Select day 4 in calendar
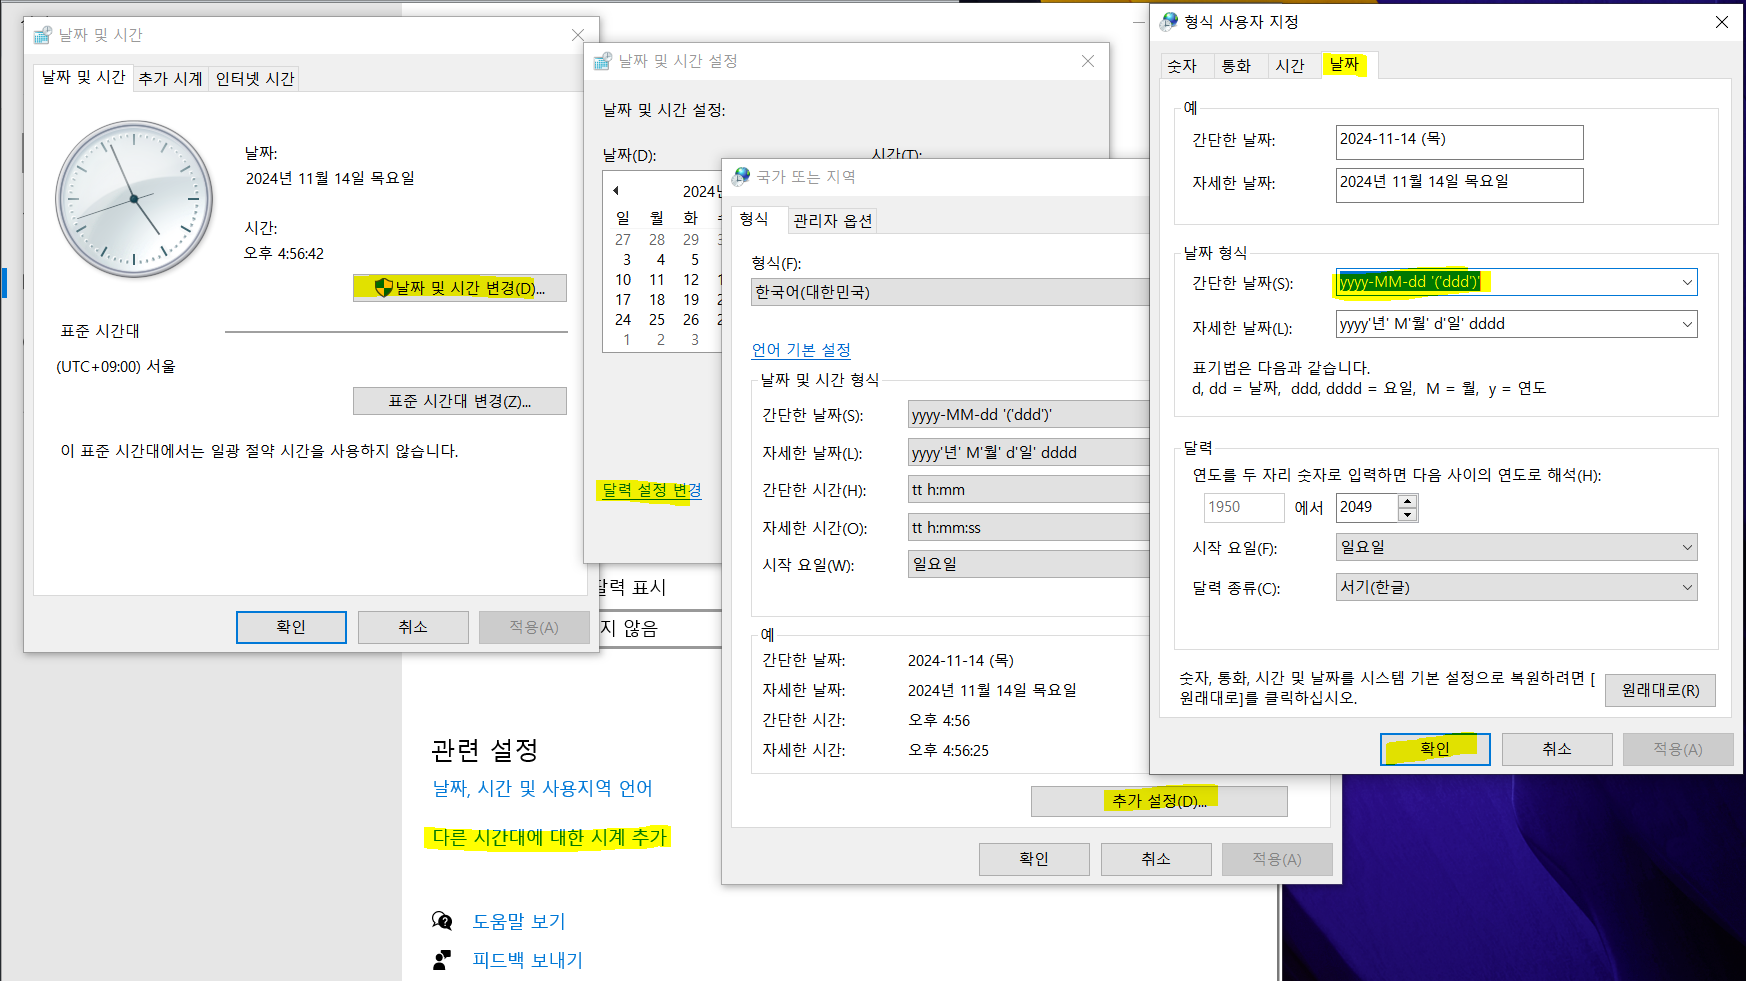 [660, 260]
